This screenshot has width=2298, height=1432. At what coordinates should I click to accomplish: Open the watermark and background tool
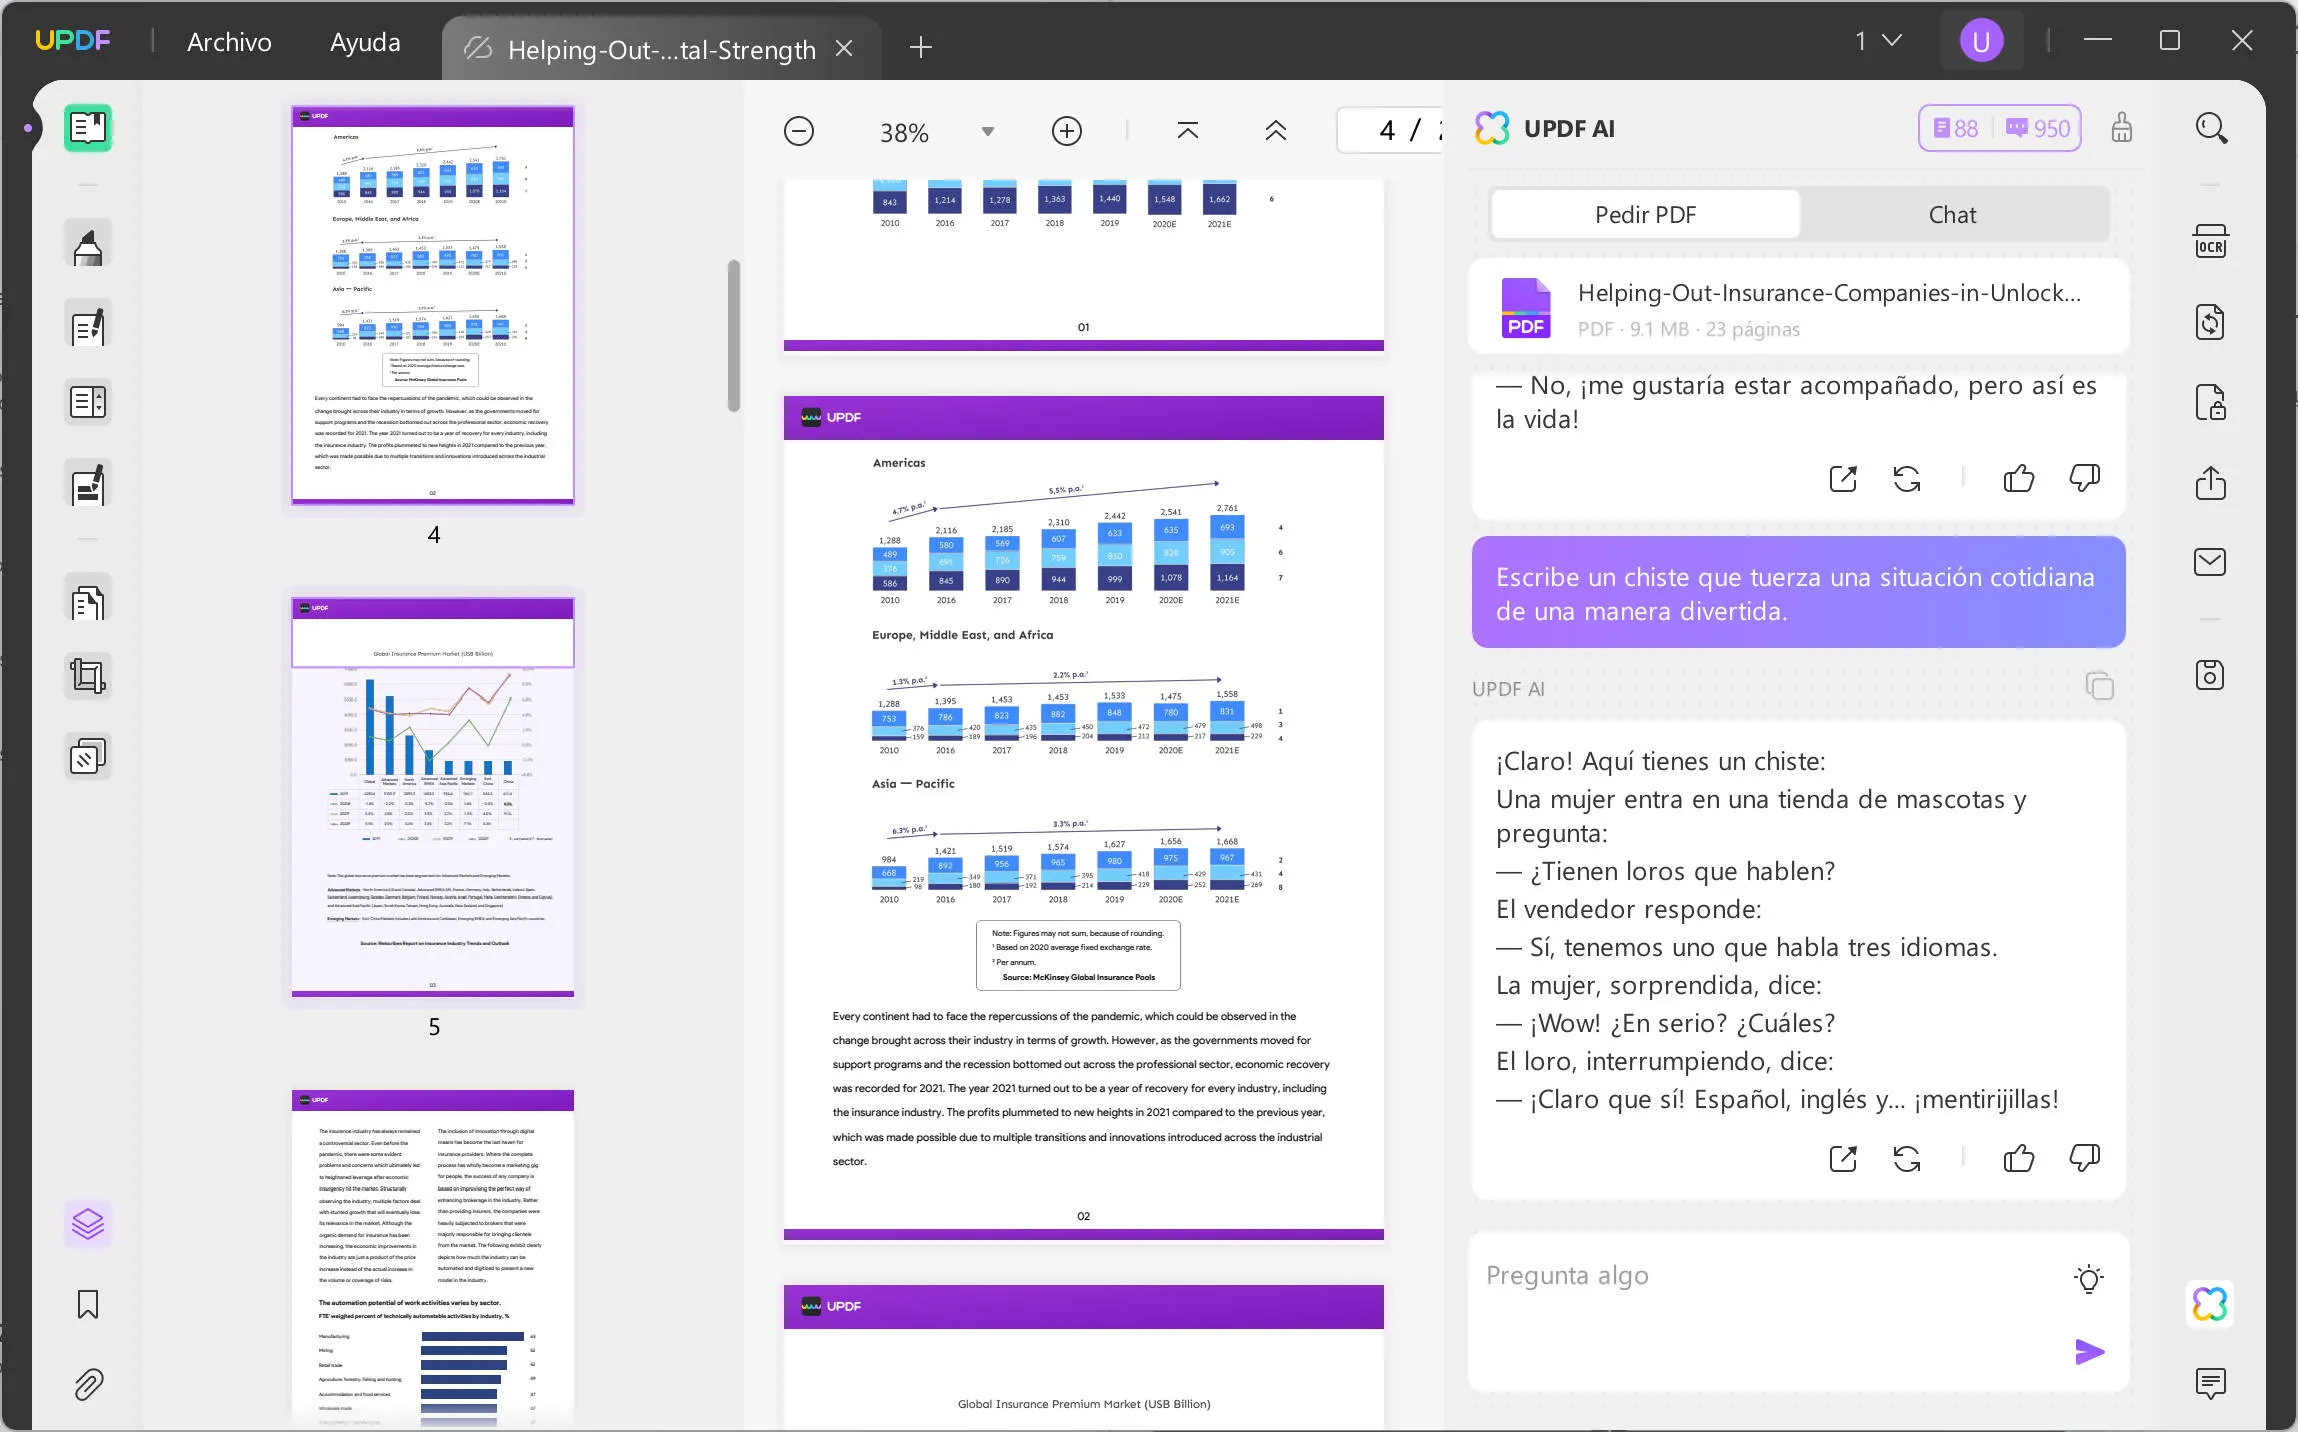[x=88, y=757]
